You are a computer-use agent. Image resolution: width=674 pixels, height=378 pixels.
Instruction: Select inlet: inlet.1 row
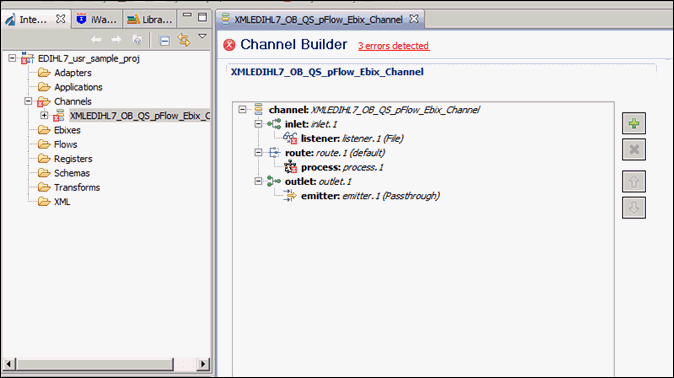click(x=311, y=124)
